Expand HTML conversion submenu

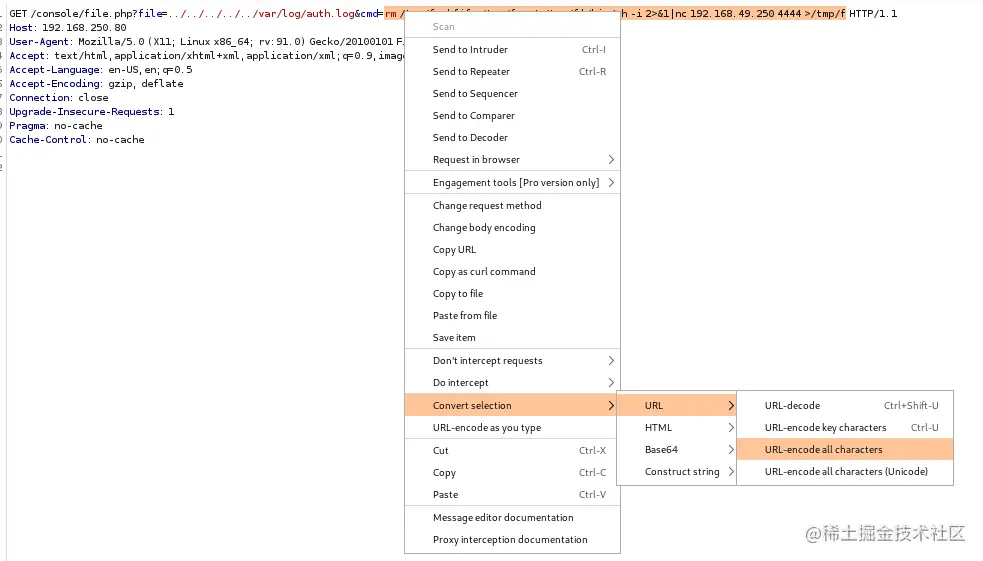(677, 427)
